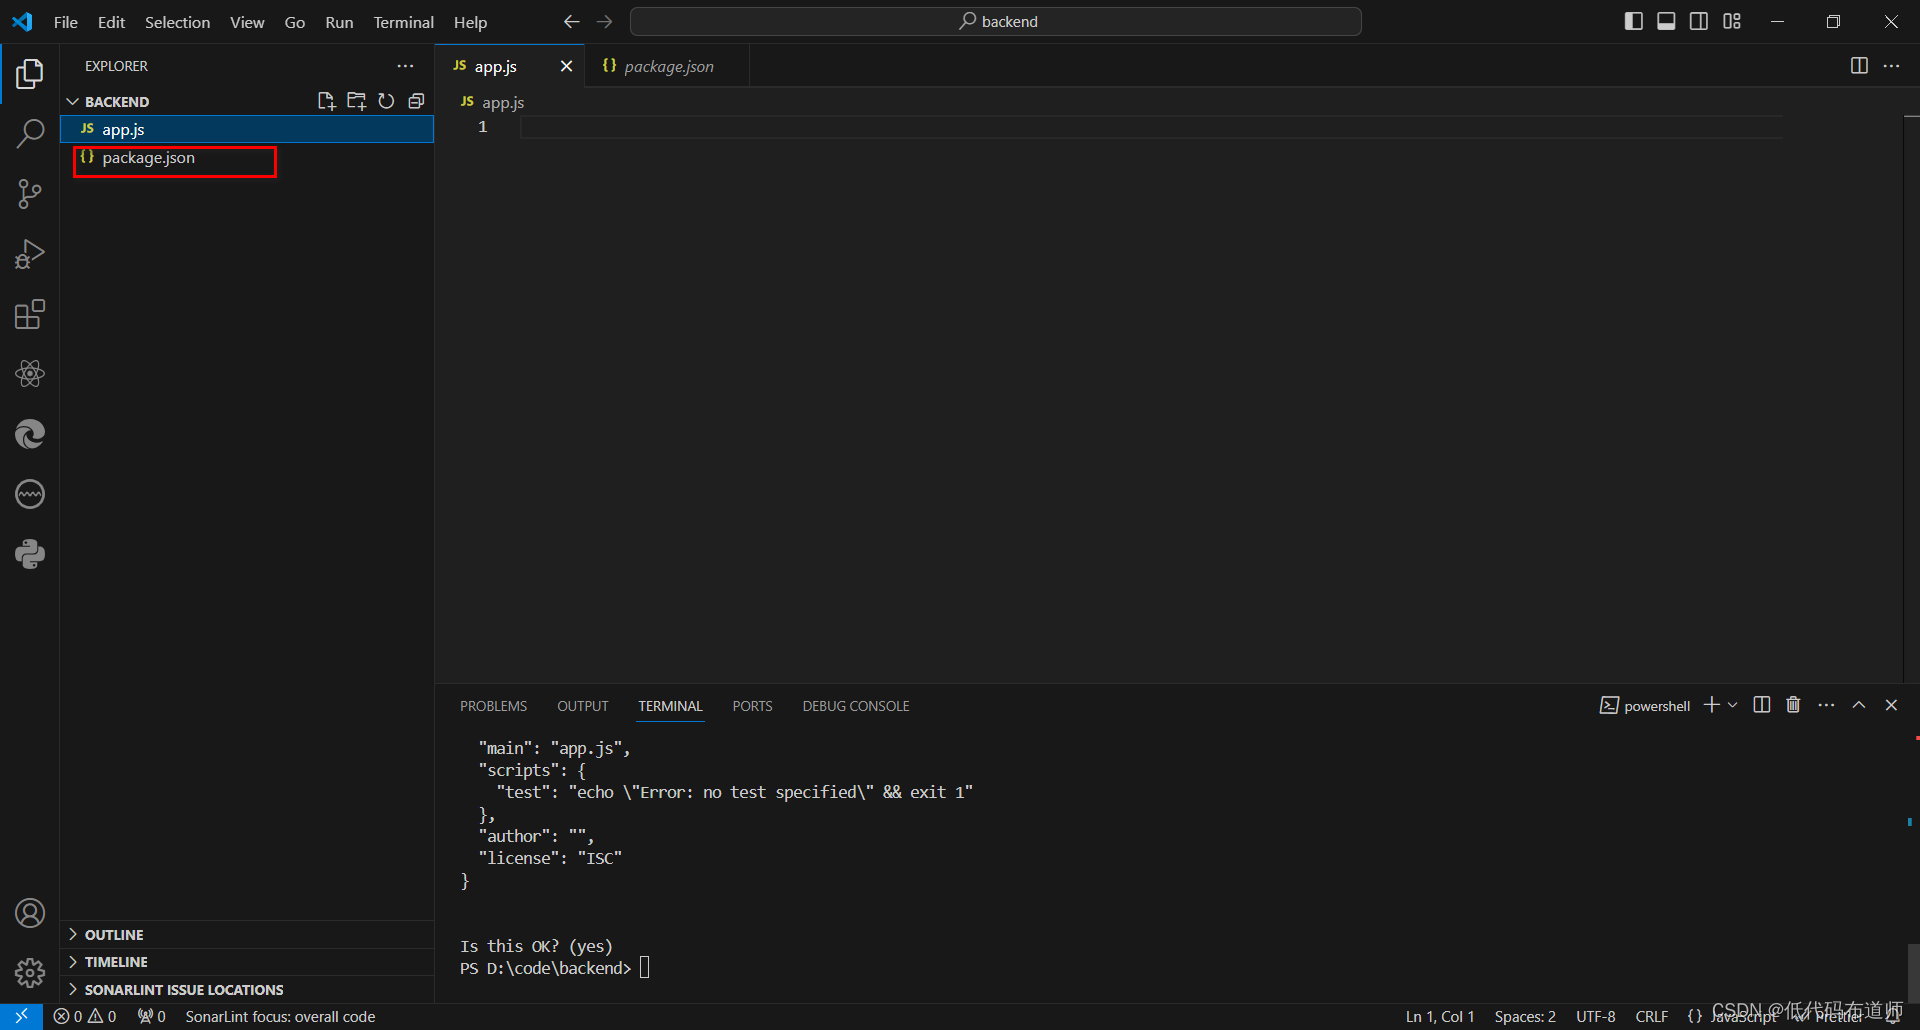Split the terminal pane

click(1762, 705)
